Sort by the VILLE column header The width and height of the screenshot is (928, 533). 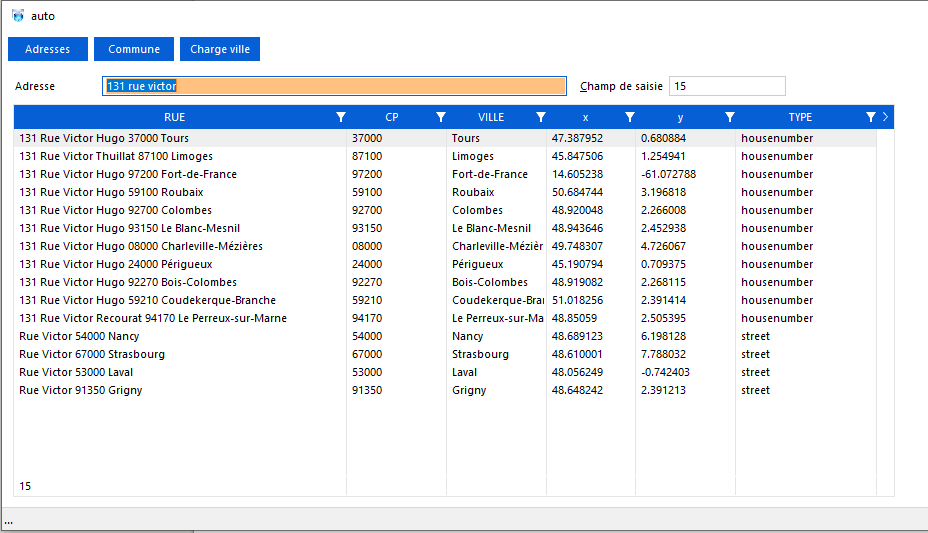(490, 117)
